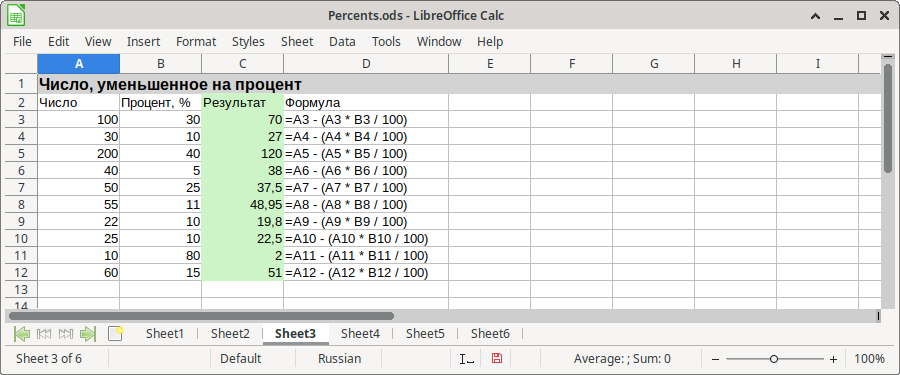The width and height of the screenshot is (900, 375).
Task: Select column B header
Action: (x=161, y=64)
